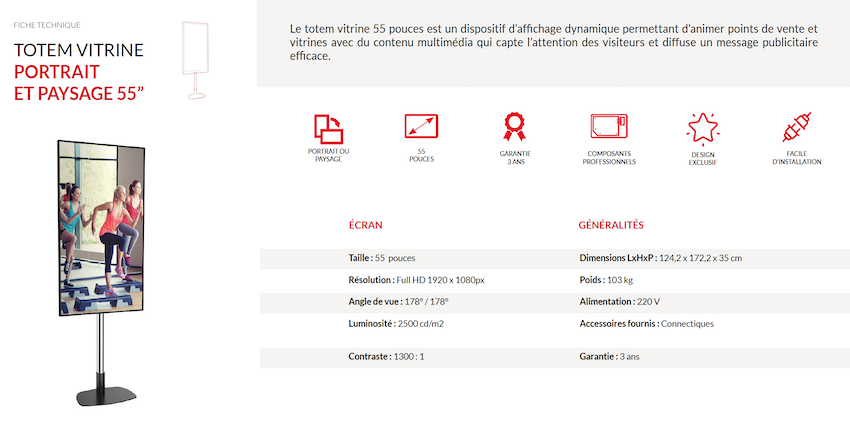The width and height of the screenshot is (850, 425).
Task: Click the ÉCRAN section heading
Action: [365, 225]
